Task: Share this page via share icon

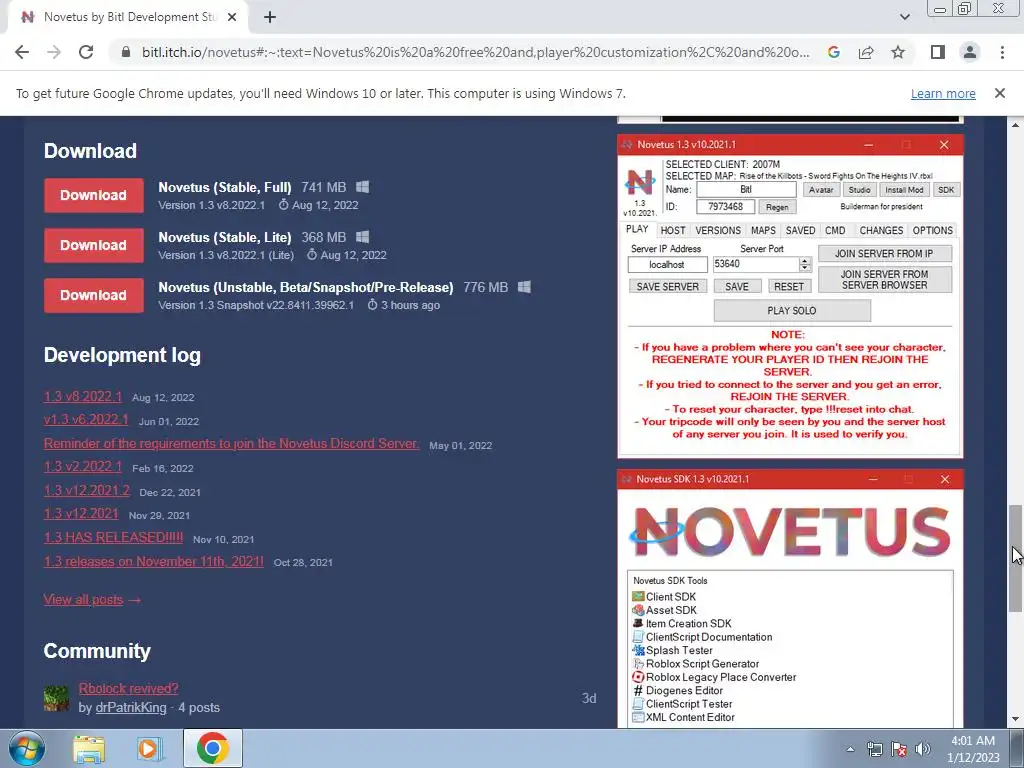Action: 866,52
